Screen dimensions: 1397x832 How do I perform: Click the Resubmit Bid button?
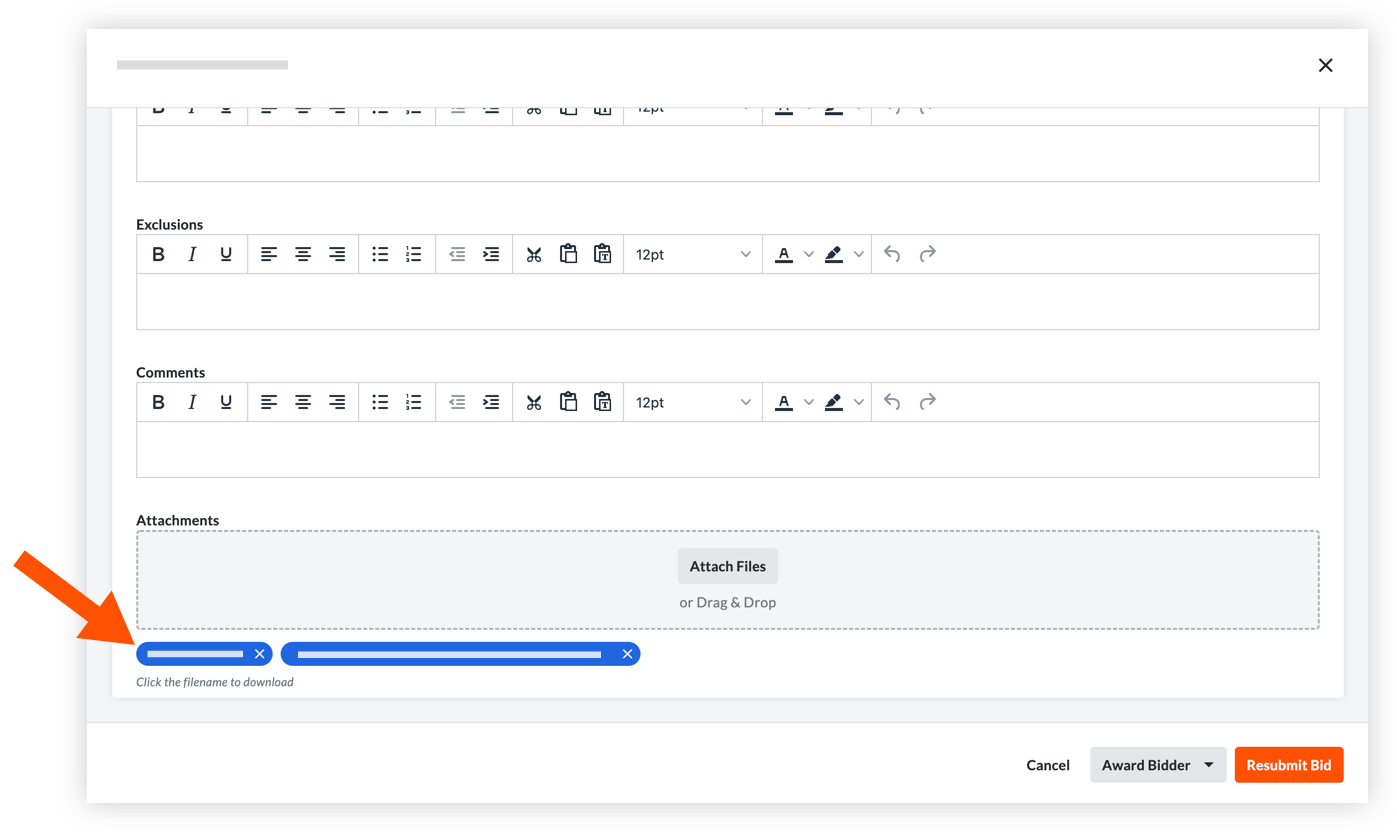click(1289, 765)
